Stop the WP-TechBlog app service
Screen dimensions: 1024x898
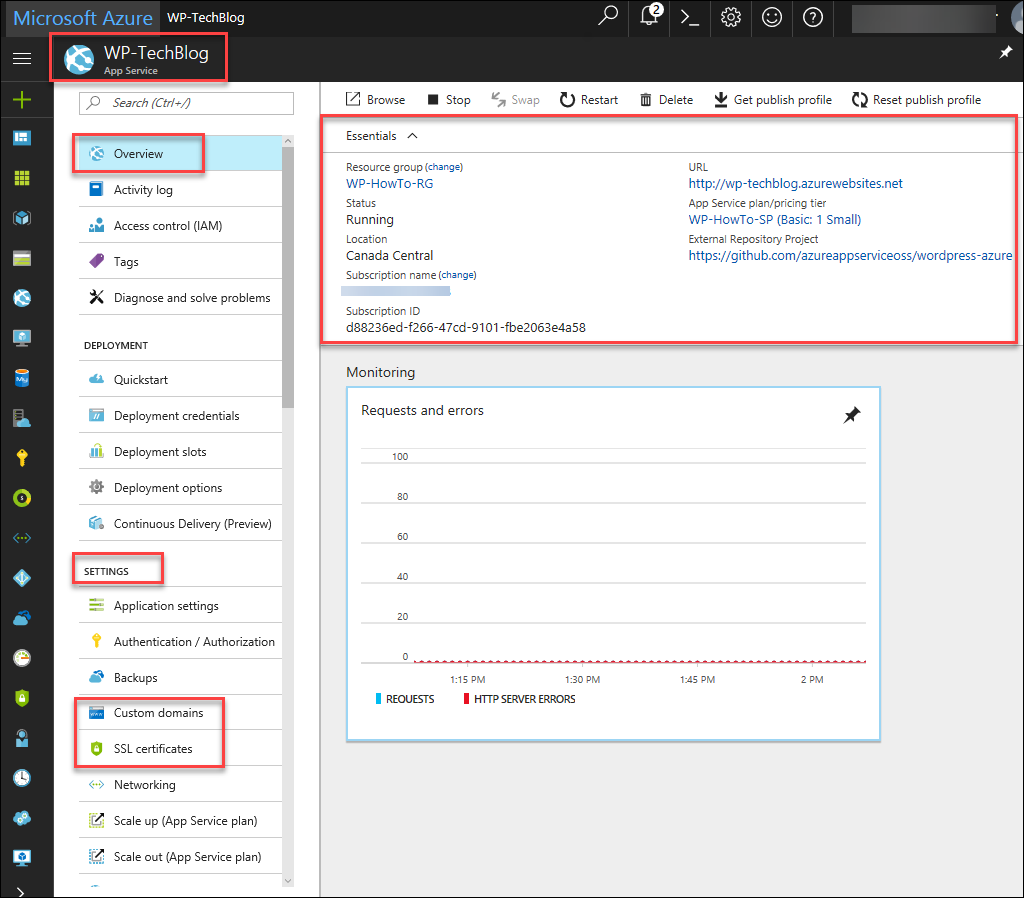point(449,99)
